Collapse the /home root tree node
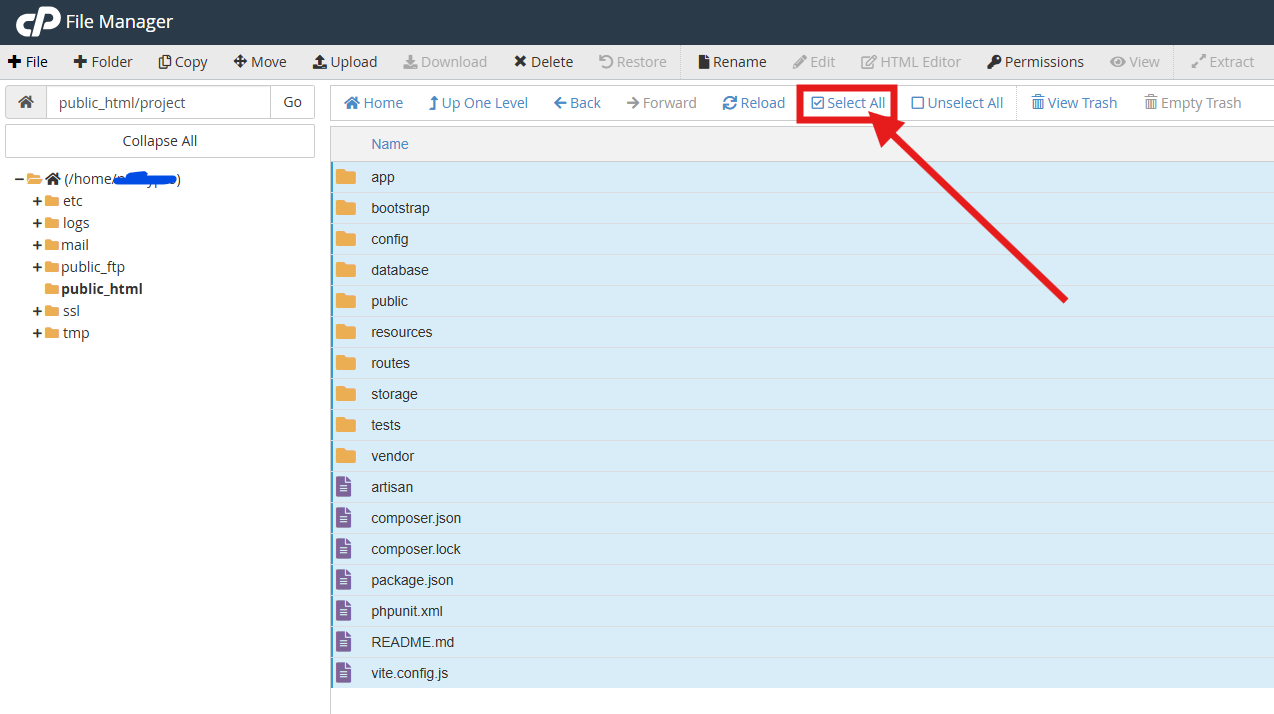This screenshot has width=1274, height=714. (x=19, y=179)
